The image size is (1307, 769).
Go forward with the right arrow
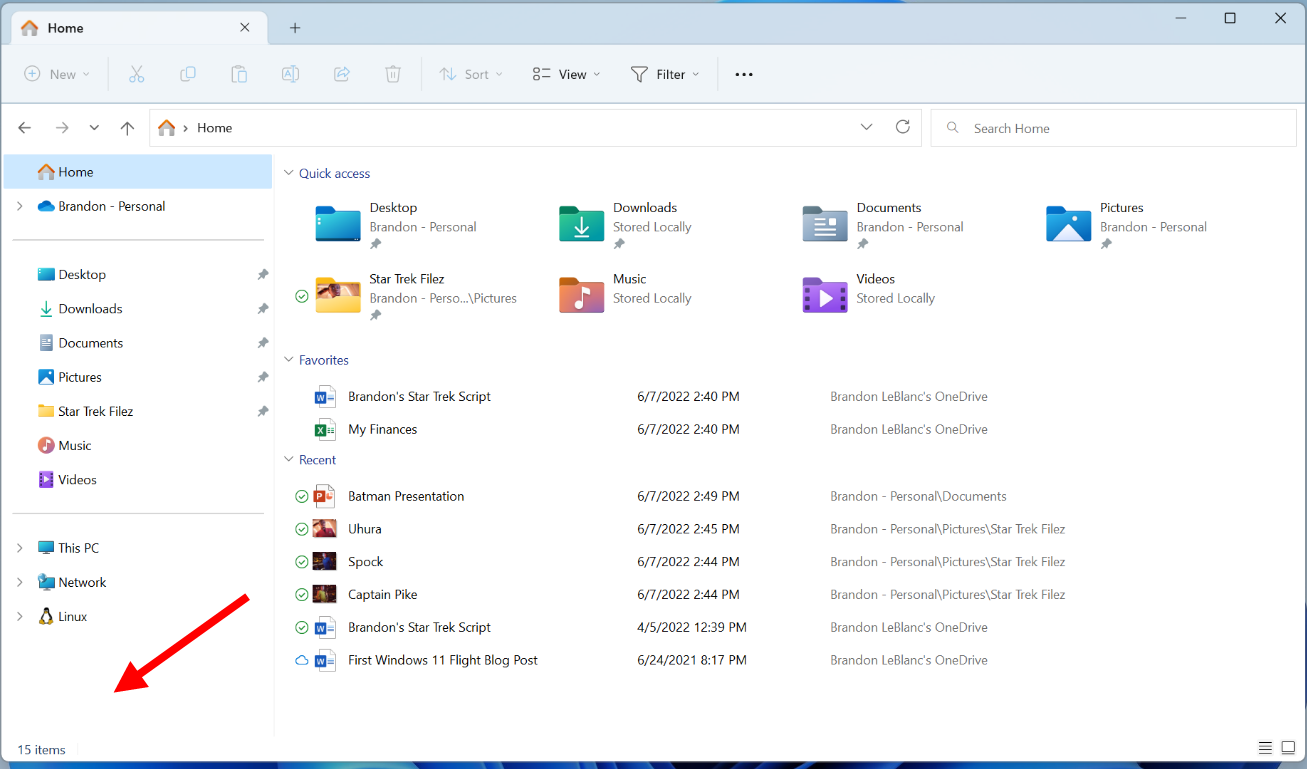pos(62,128)
